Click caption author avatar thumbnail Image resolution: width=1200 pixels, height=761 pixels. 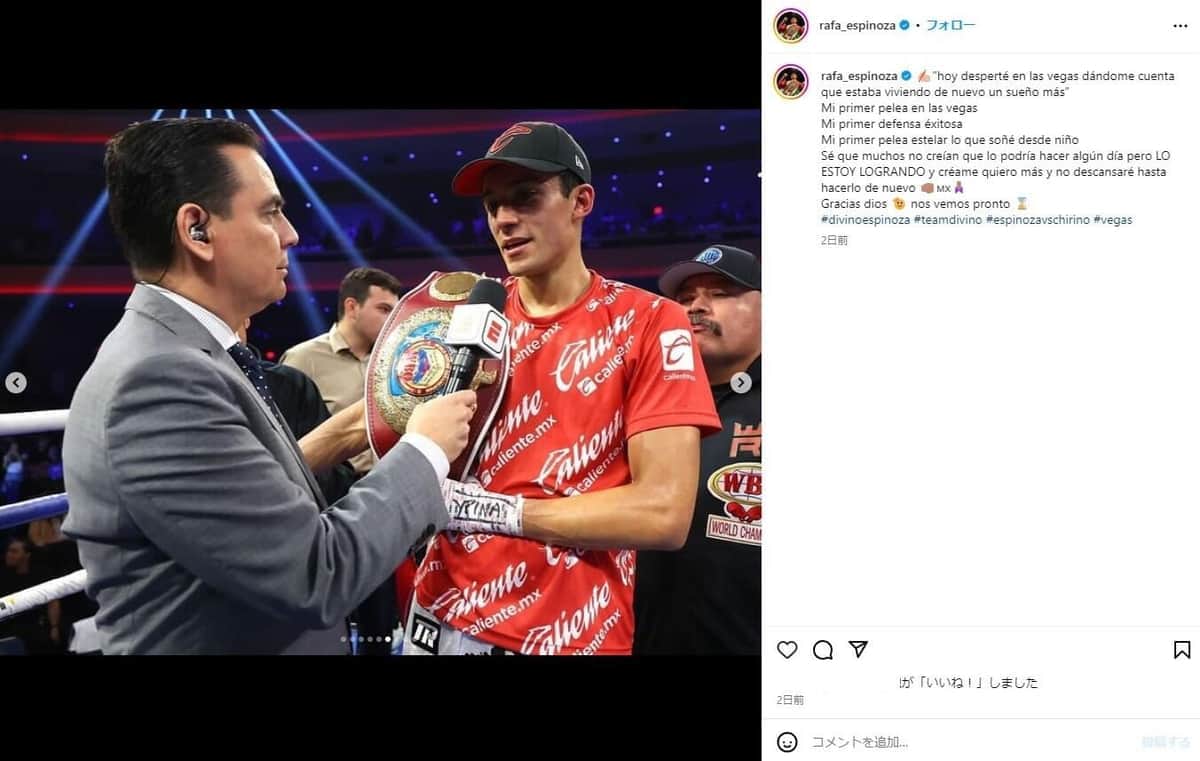[791, 82]
